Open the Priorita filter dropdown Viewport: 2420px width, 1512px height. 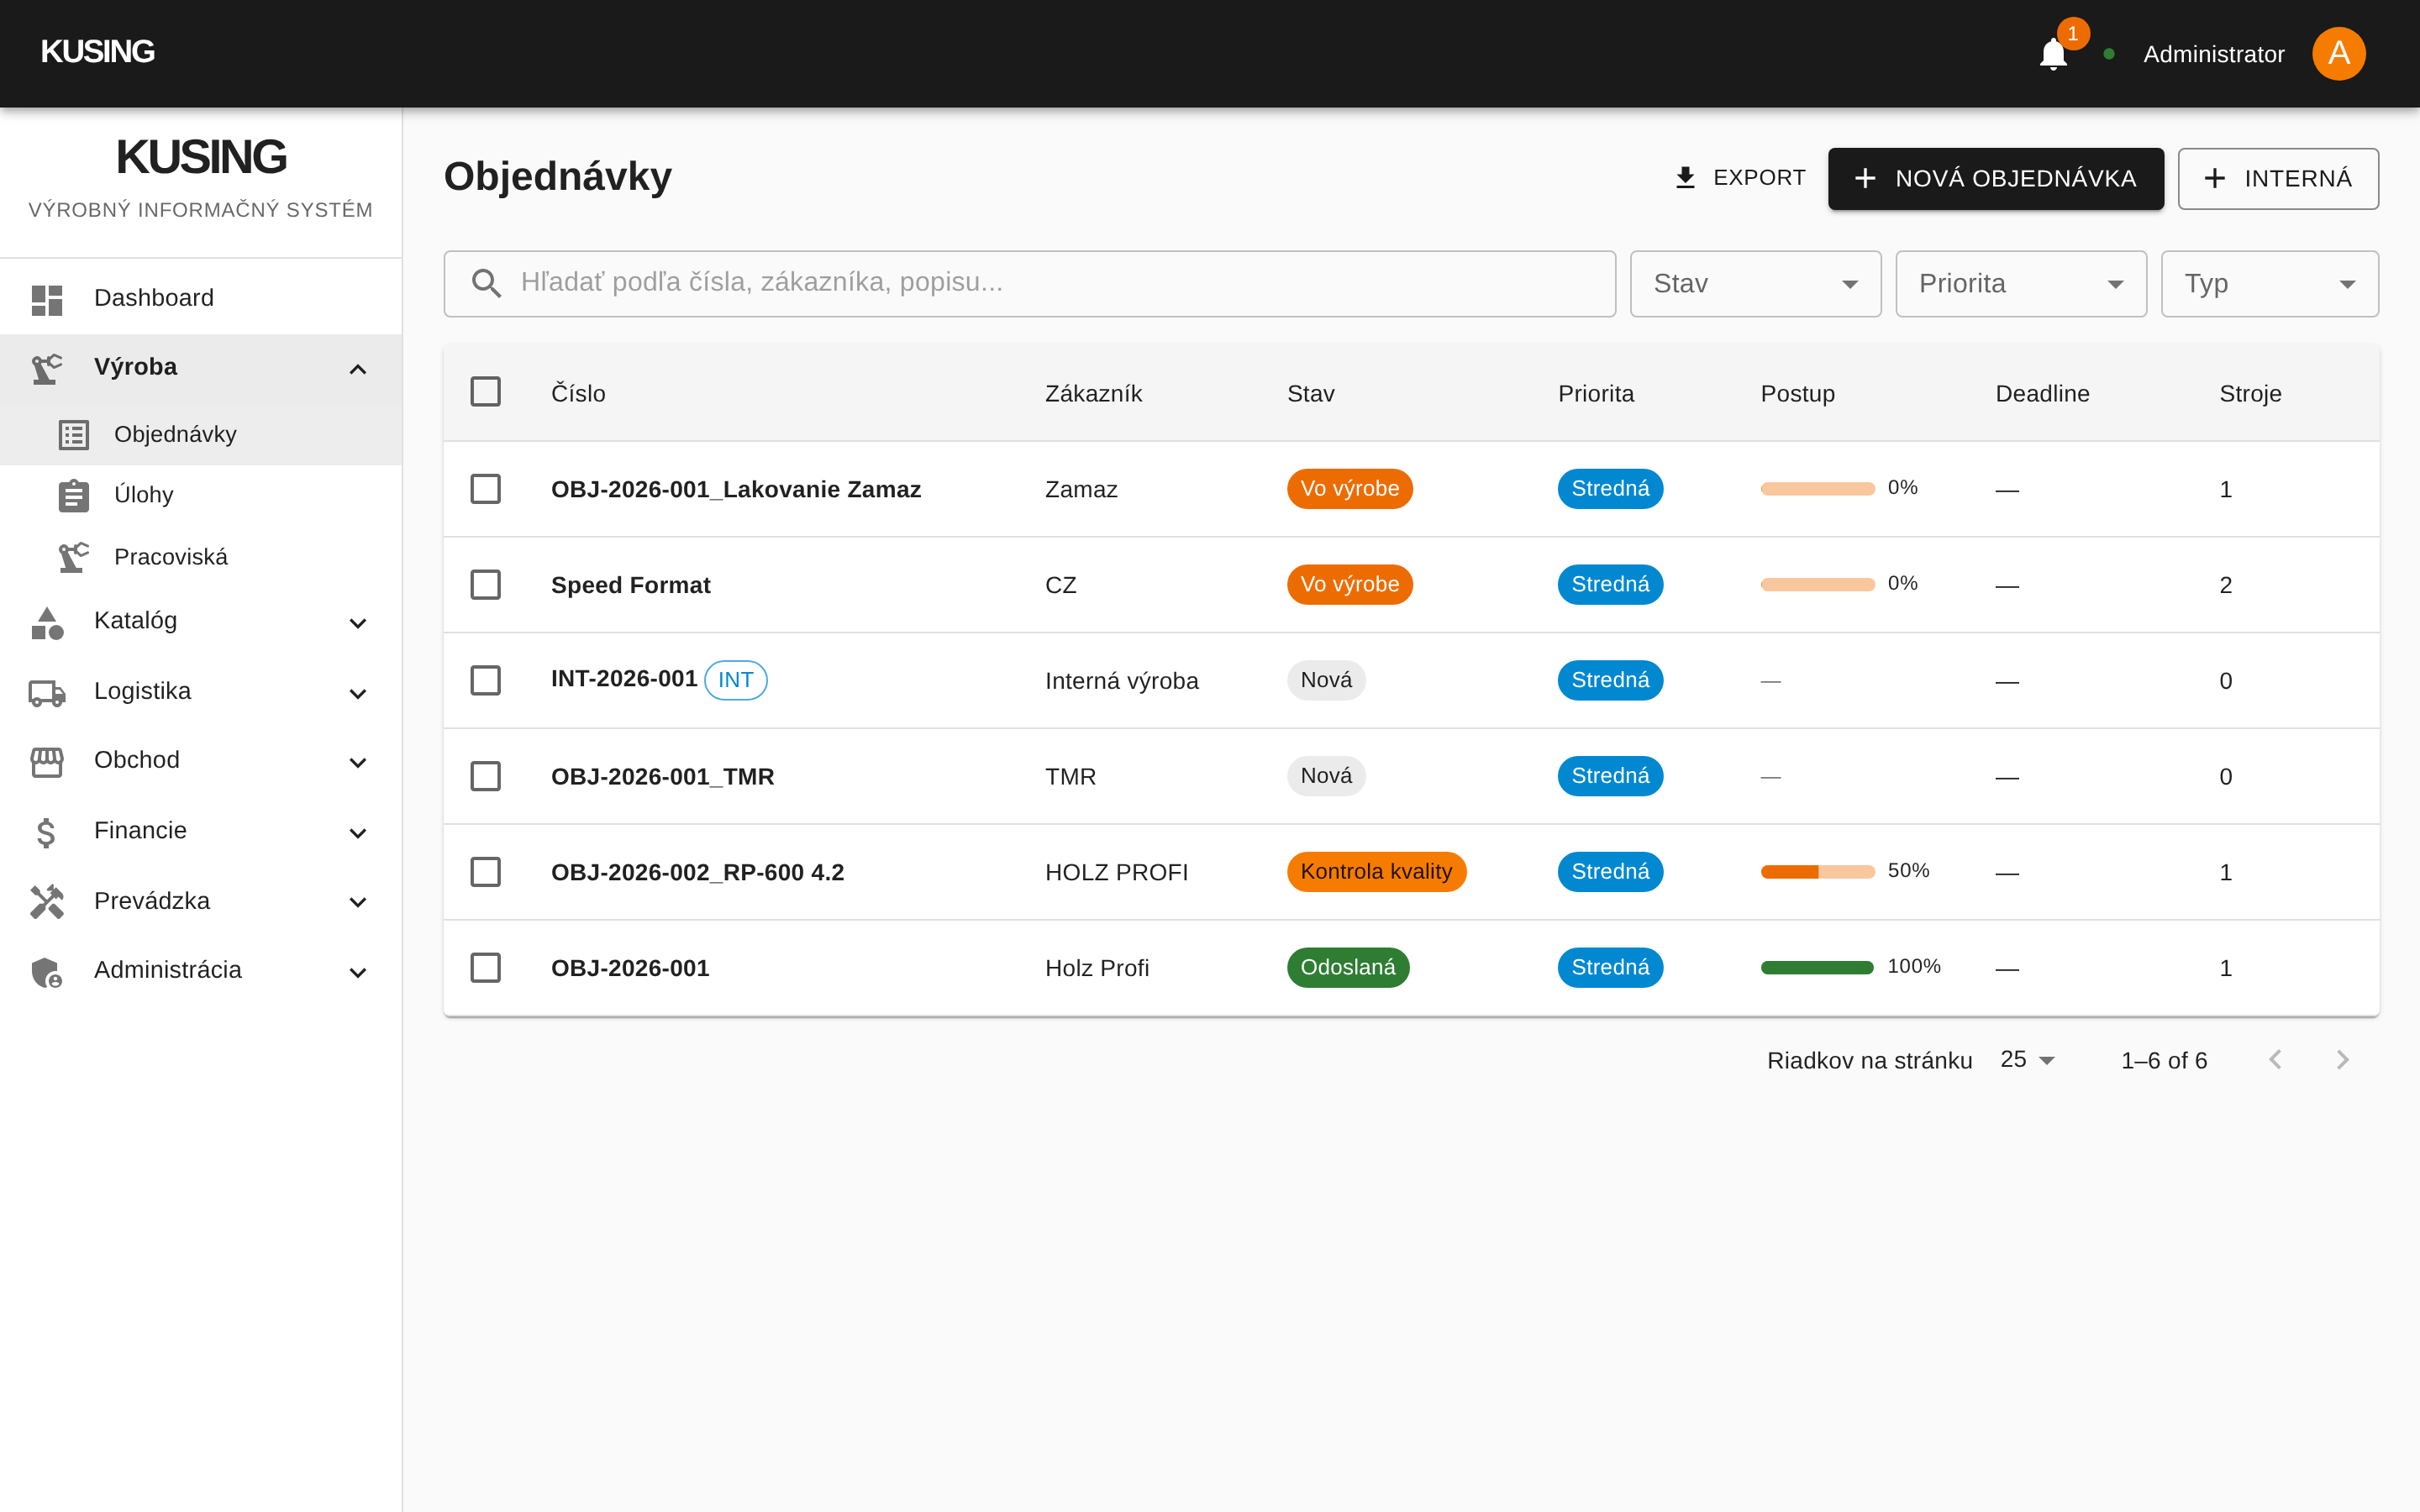(2020, 284)
